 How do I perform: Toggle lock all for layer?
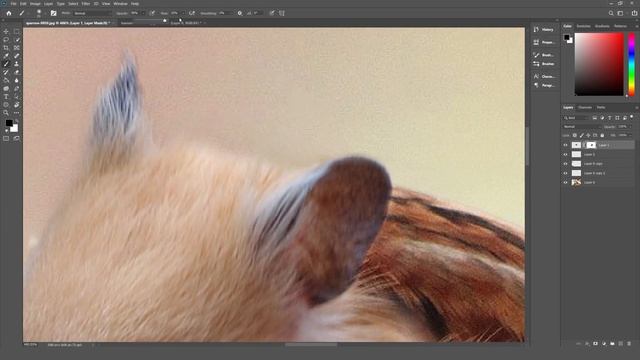click(602, 135)
